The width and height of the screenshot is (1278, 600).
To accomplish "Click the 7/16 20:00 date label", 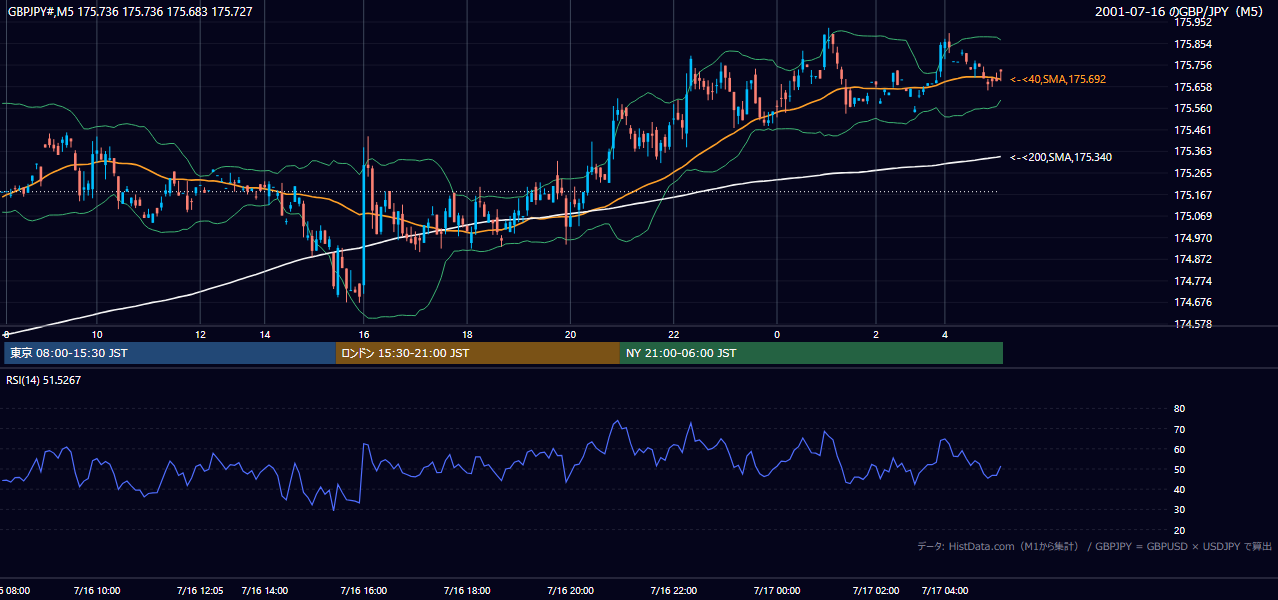I will coord(570,591).
